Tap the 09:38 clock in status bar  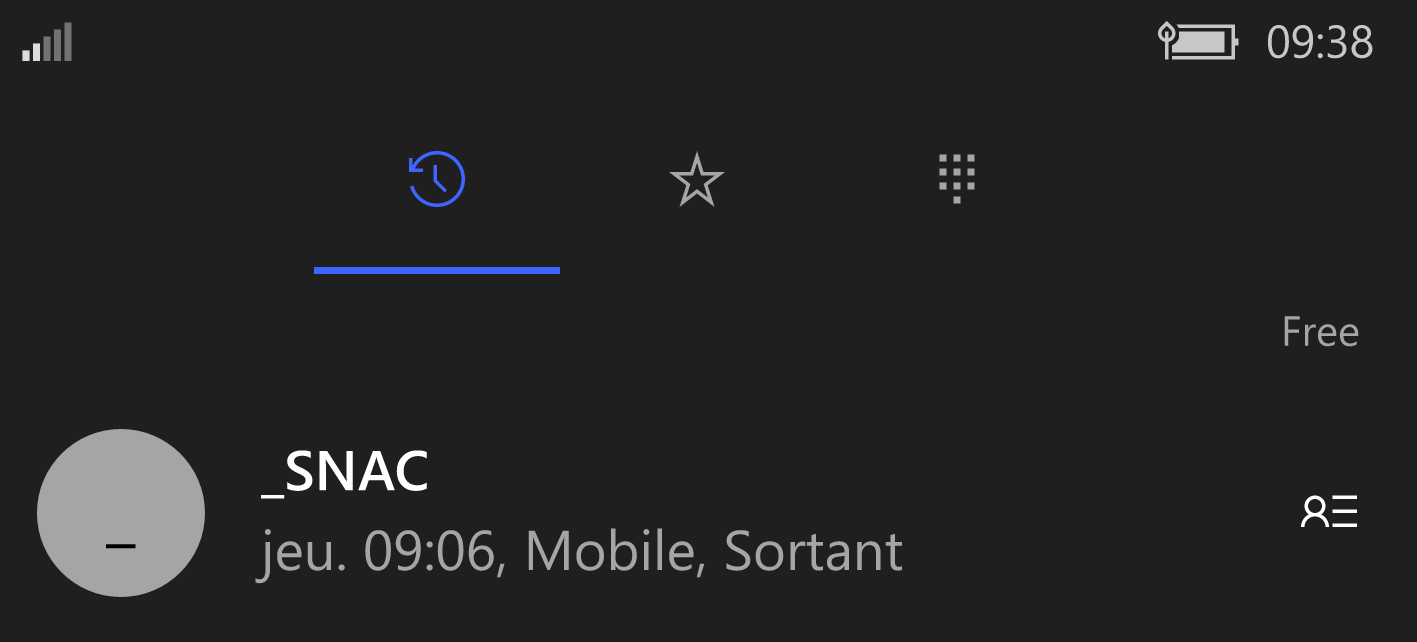pos(1320,43)
